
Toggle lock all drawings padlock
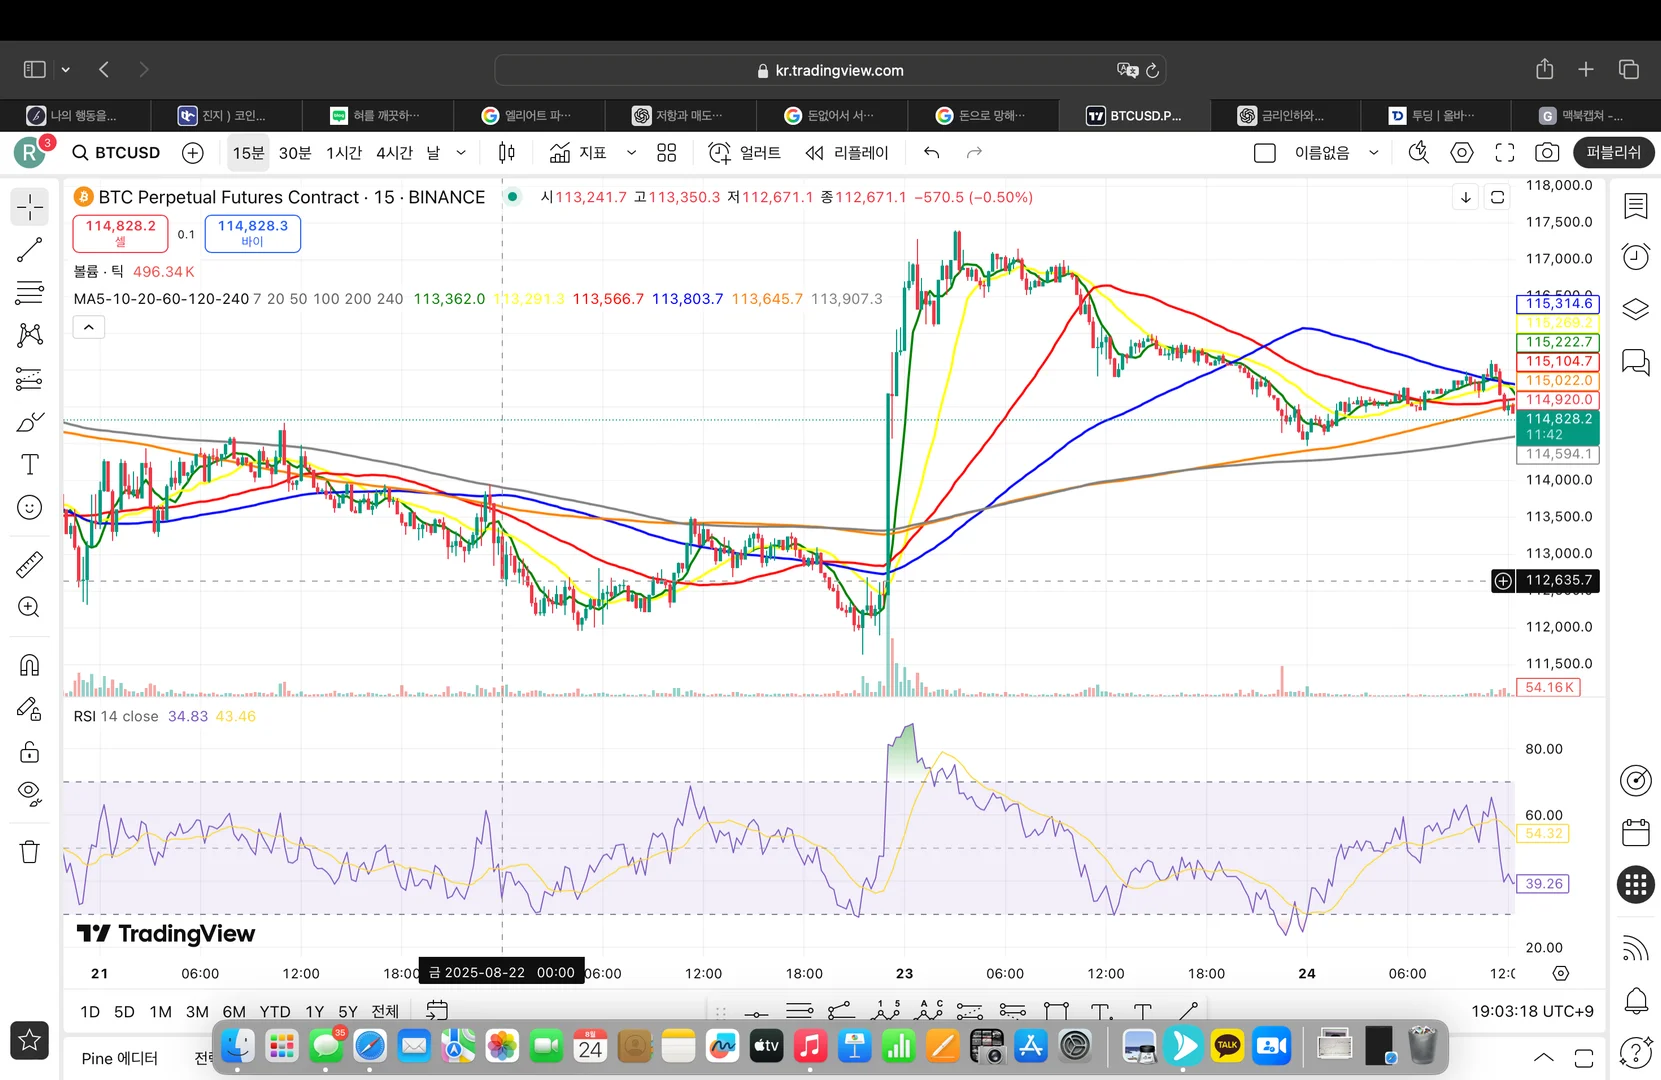[30, 752]
